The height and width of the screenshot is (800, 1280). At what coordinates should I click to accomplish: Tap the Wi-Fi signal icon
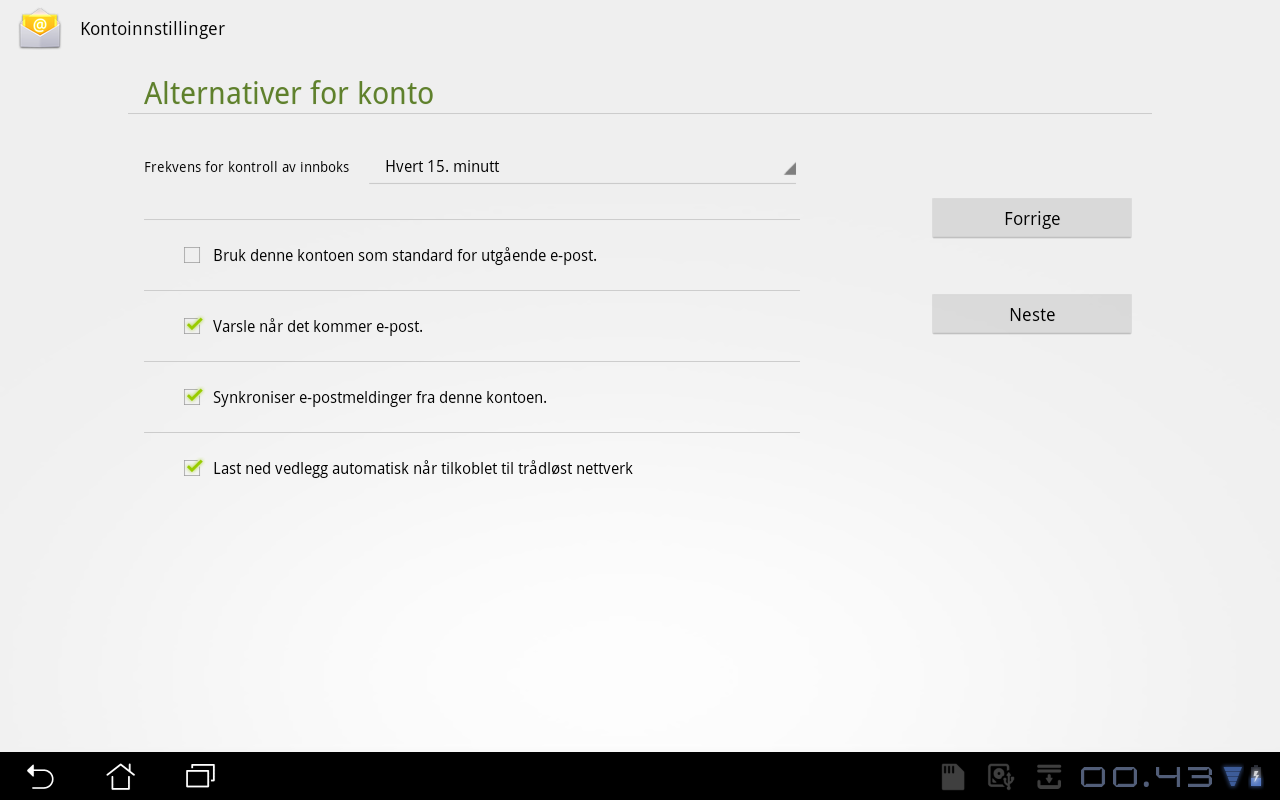1232,776
